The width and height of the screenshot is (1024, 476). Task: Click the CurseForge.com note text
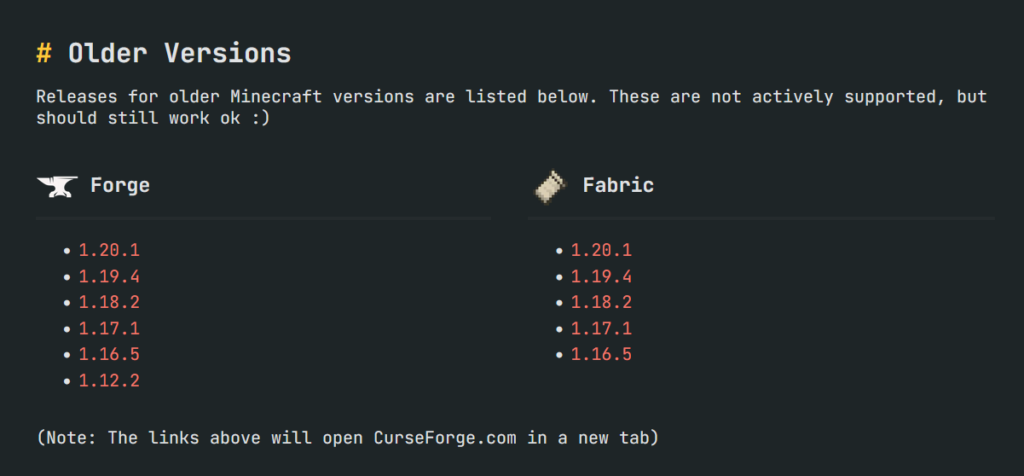coord(347,438)
